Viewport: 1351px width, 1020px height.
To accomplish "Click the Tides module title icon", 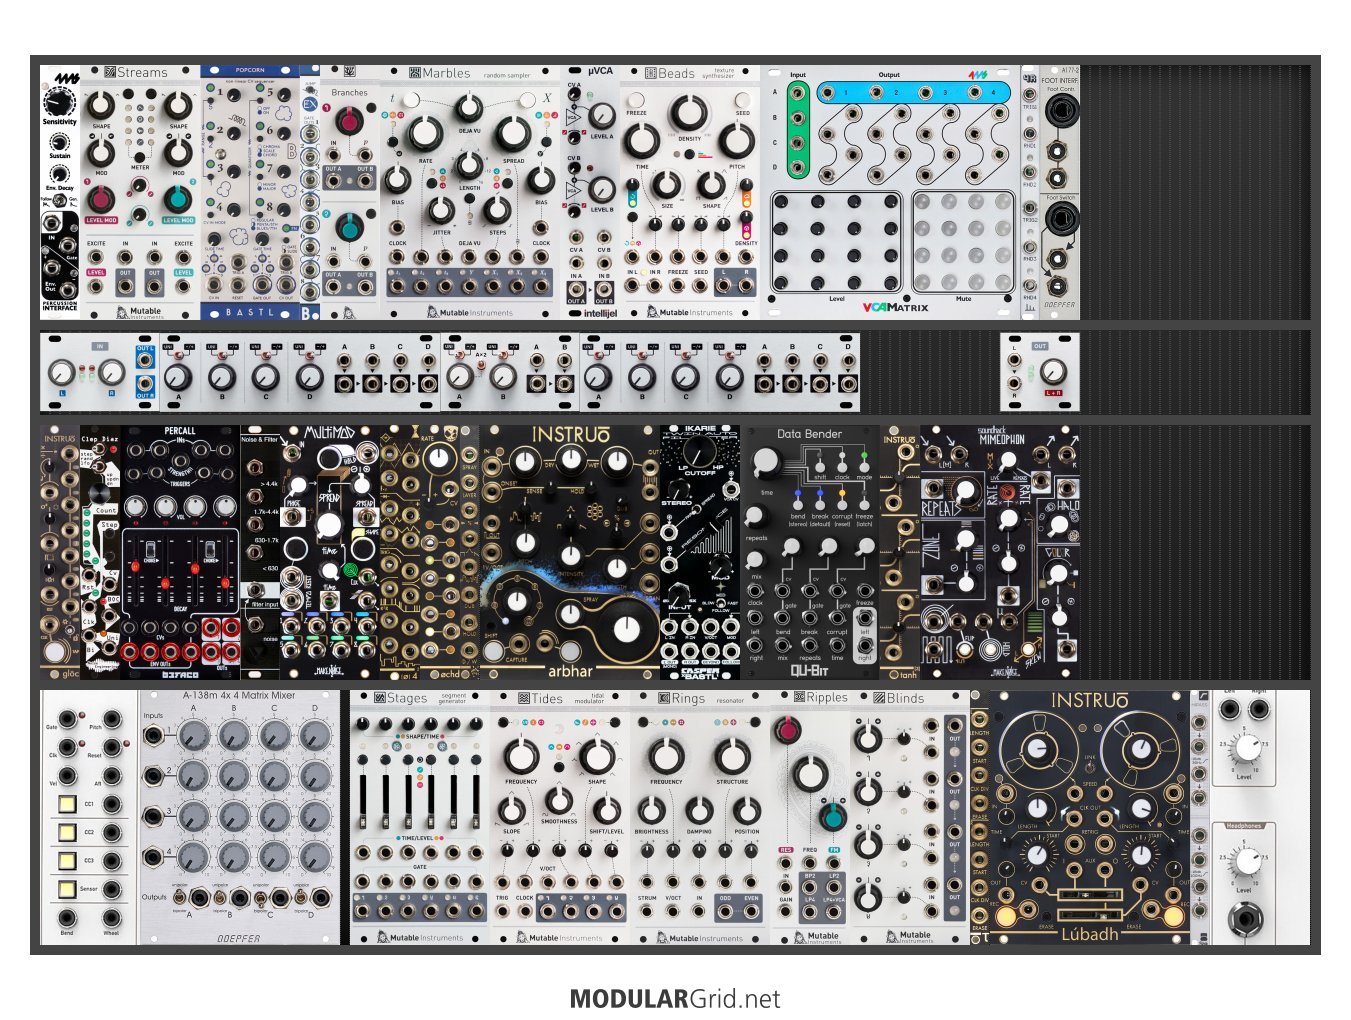I will click(x=524, y=698).
